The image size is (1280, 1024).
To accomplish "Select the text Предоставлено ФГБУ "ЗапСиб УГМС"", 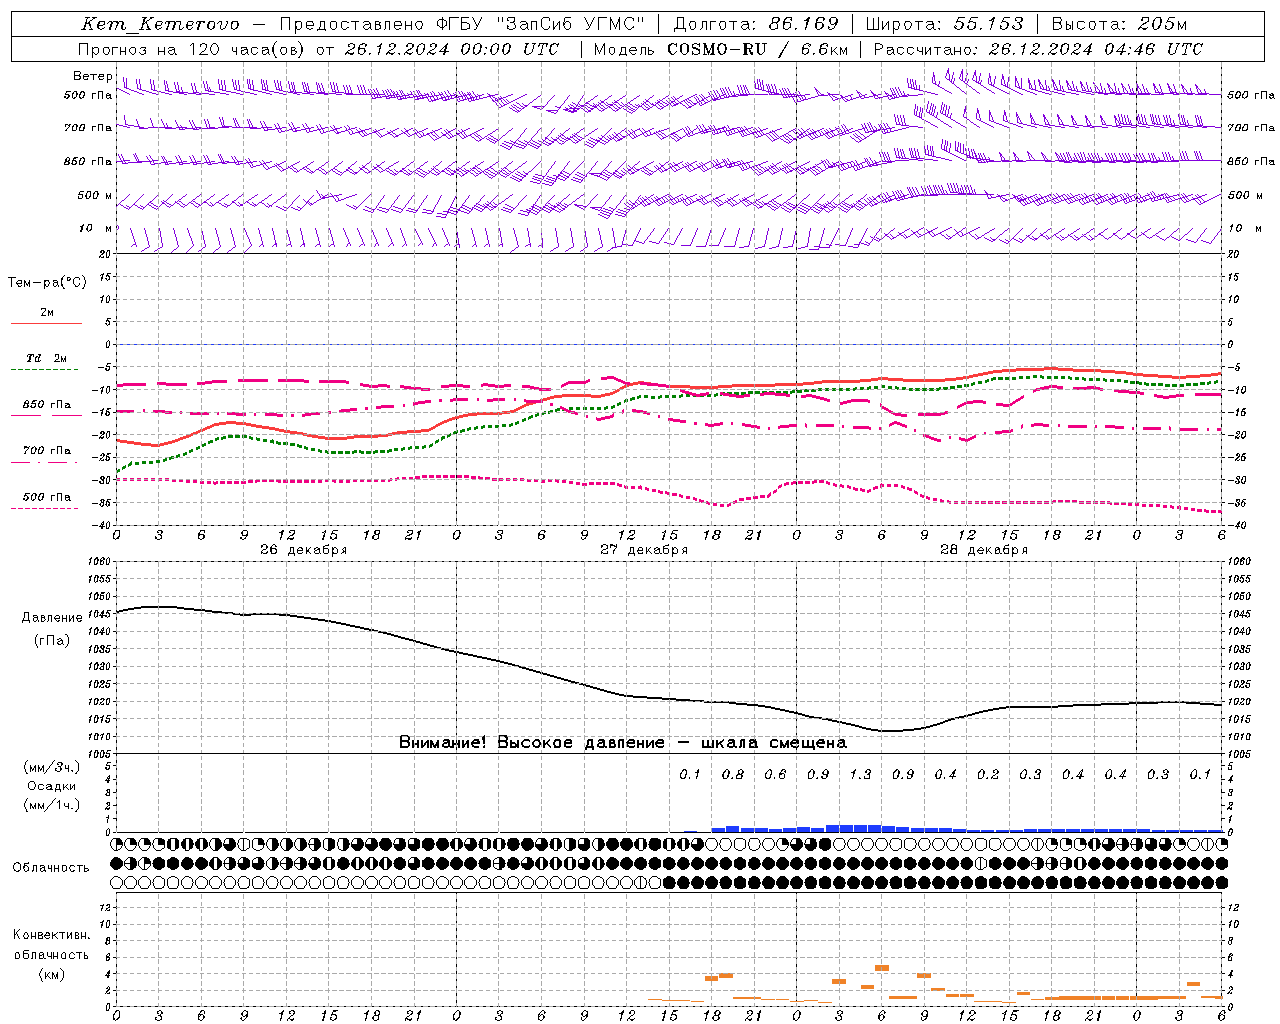I will pos(462,24).
